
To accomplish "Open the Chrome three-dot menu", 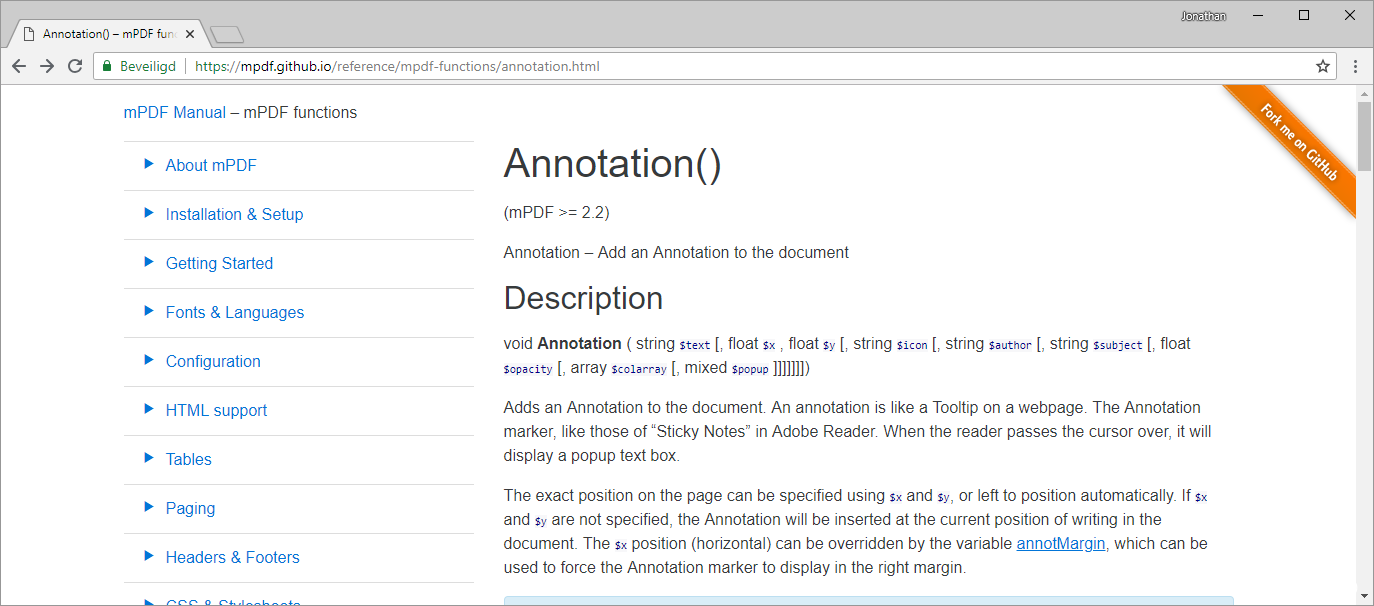I will click(1355, 66).
